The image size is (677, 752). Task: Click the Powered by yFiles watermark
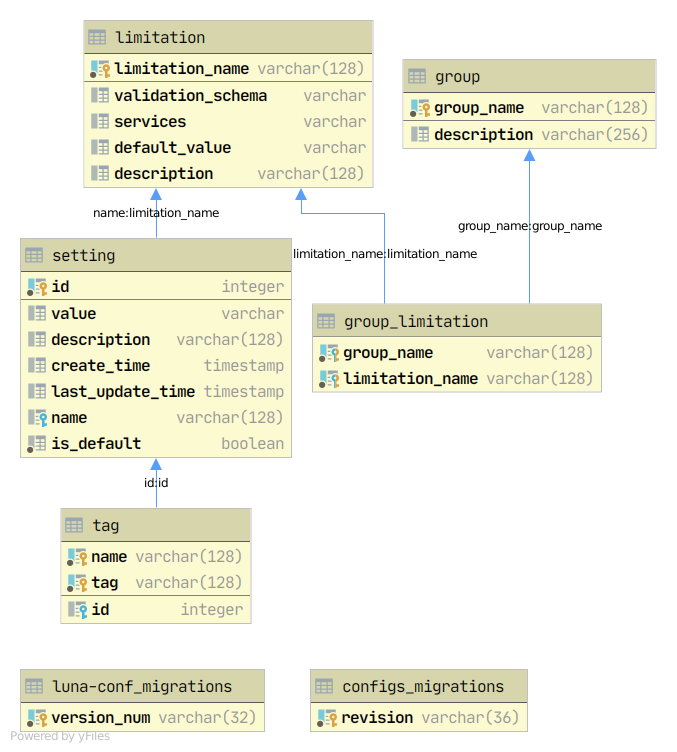[60, 737]
